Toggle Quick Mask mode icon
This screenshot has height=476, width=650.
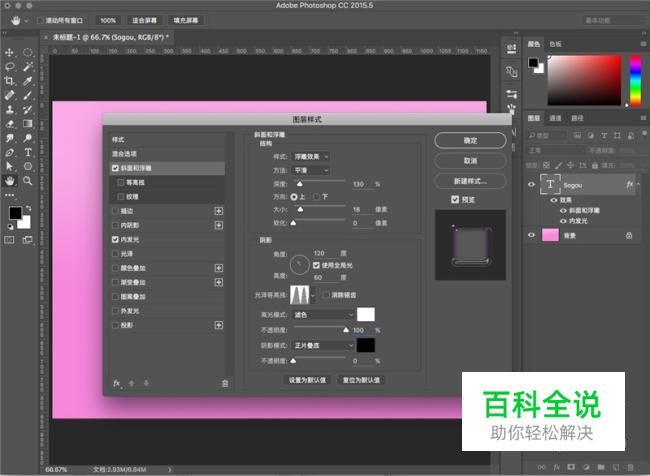(9, 240)
